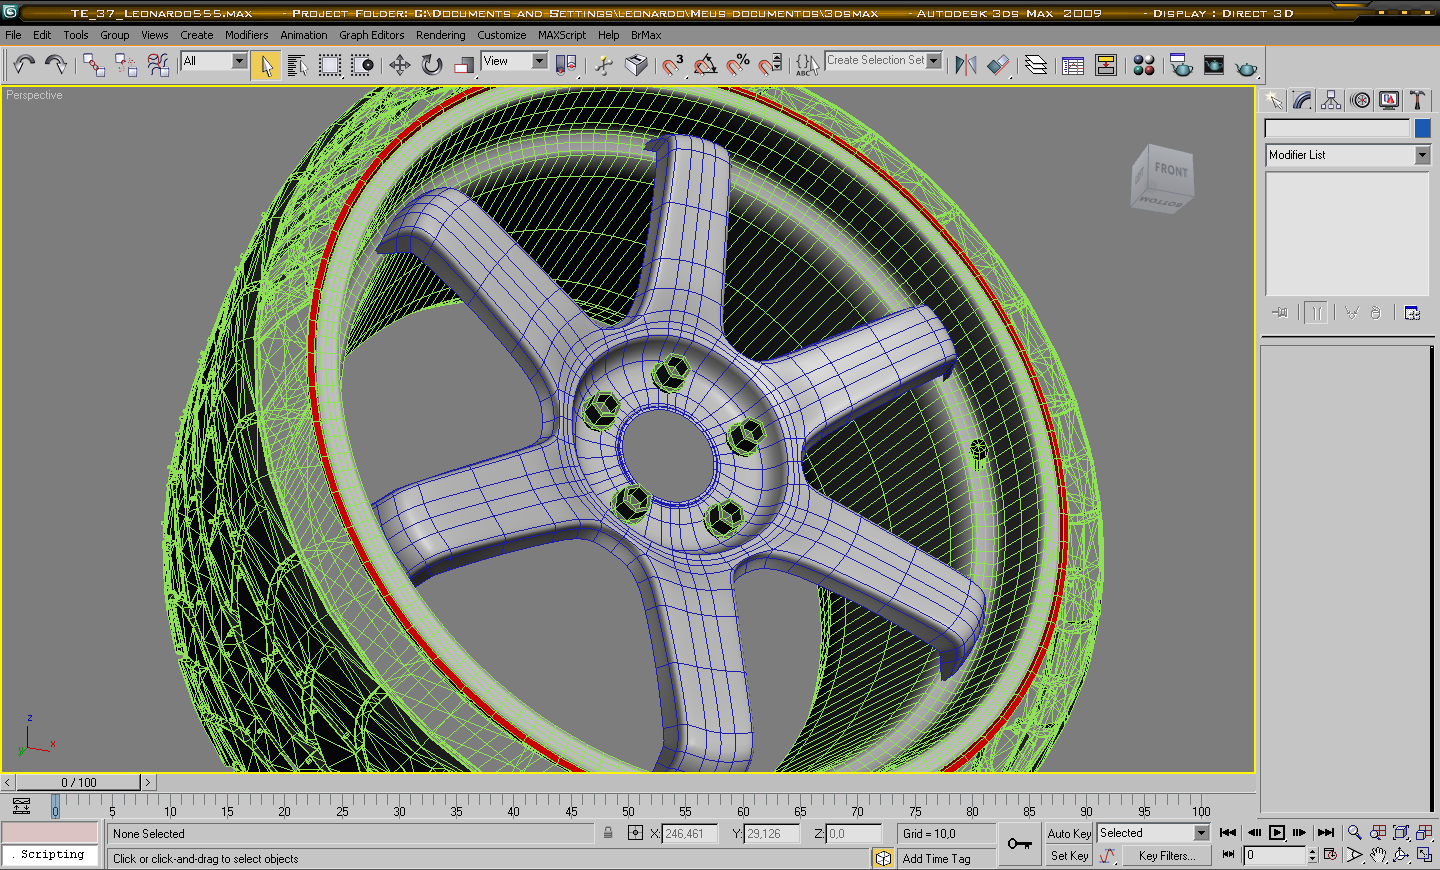Click the Auto Key button

pos(1070,833)
